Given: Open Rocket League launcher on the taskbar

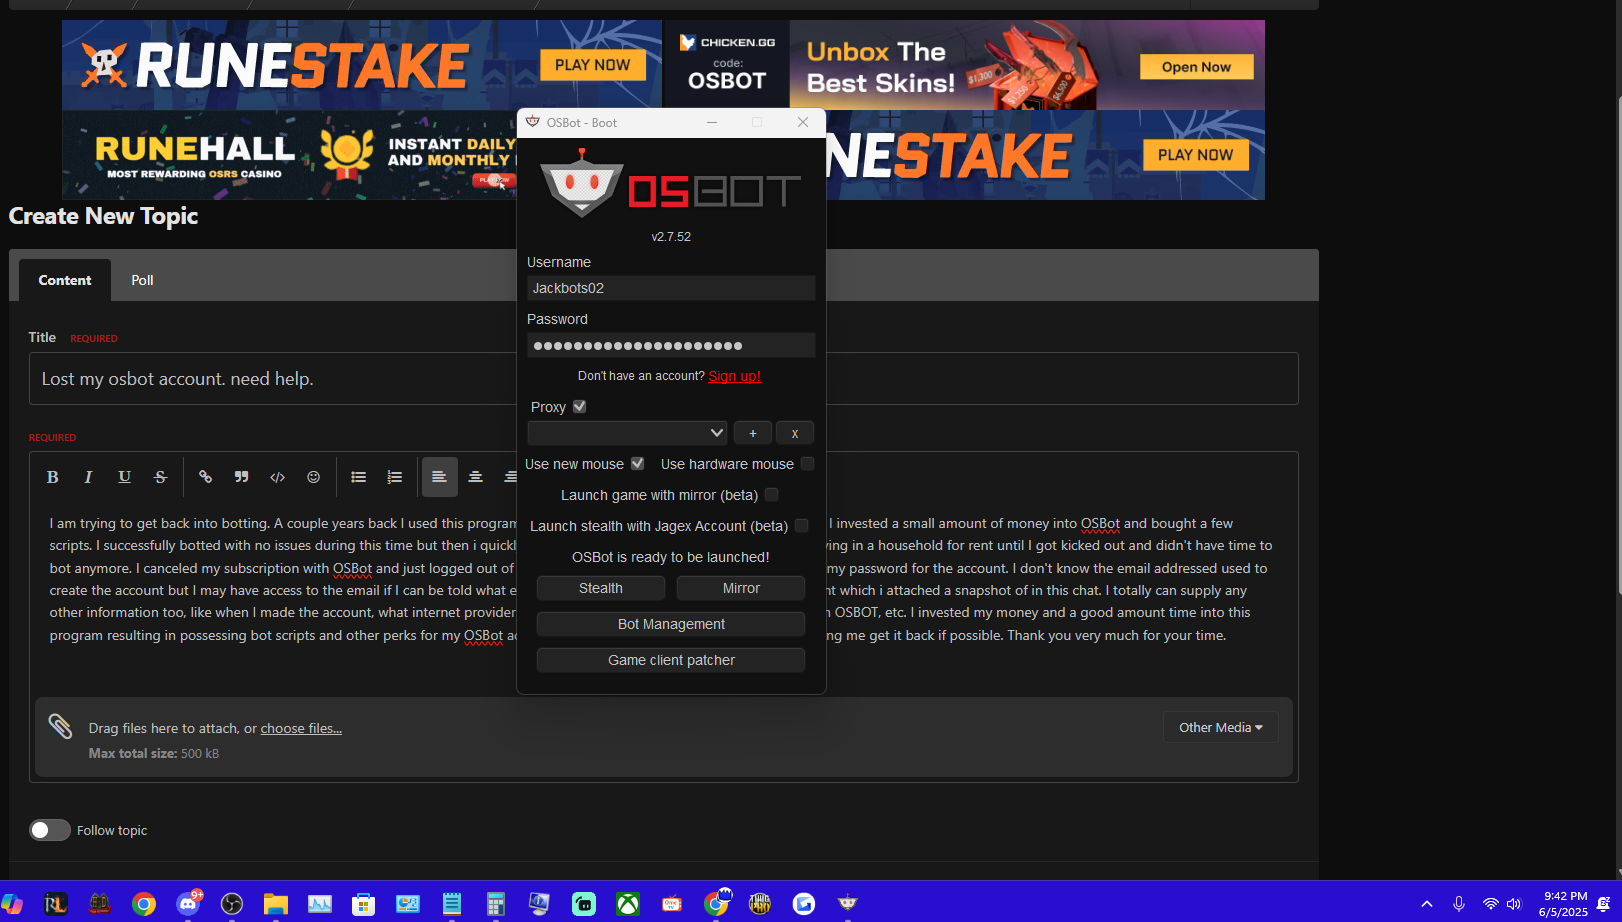Looking at the screenshot, I should pyautogui.click(x=56, y=904).
